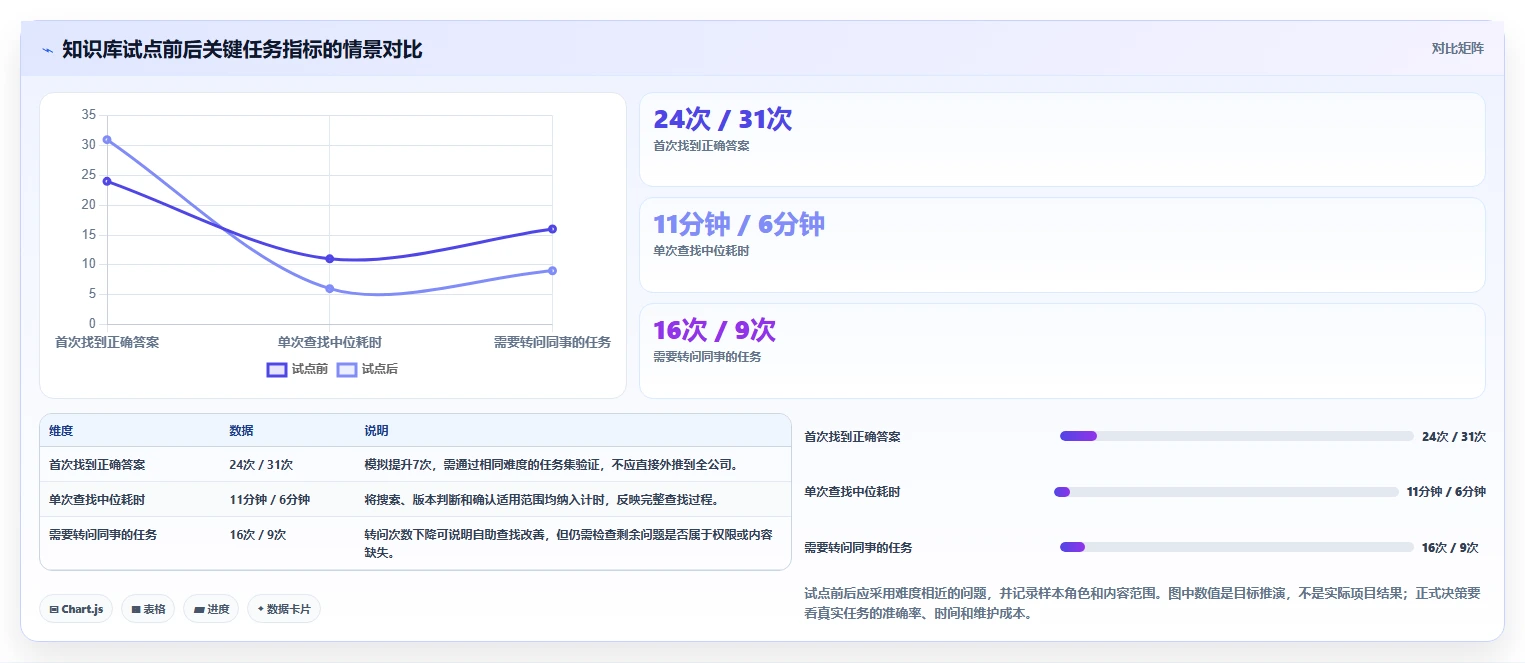Image resolution: width=1525 pixels, height=663 pixels.
Task: Click the 试点后 data point at 31
Action: click(x=107, y=140)
